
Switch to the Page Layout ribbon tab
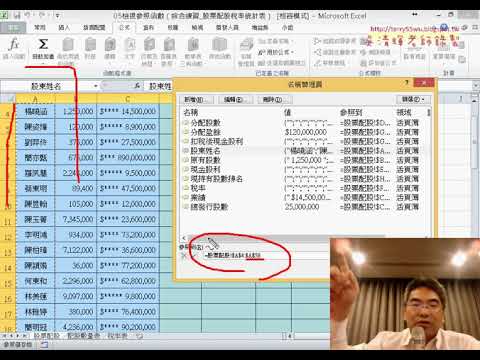[x=94, y=27]
